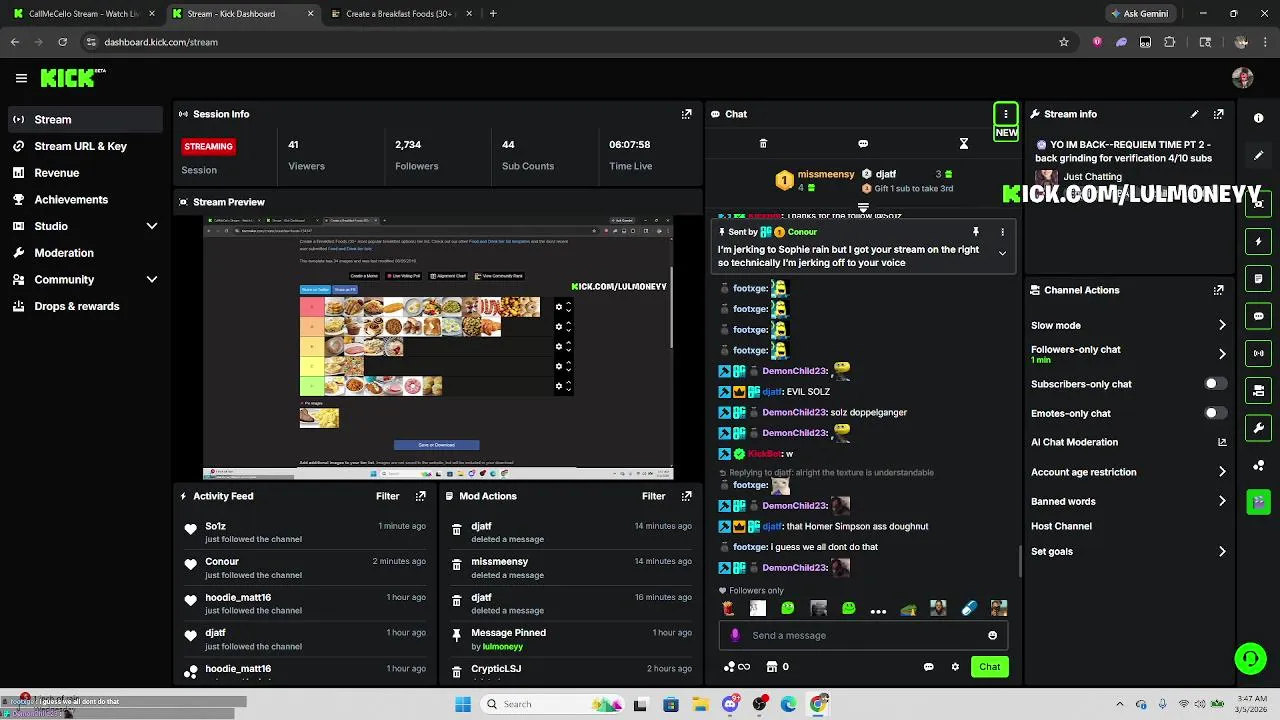
Task: Open the hamburger menu next to Kick logo
Action: click(x=21, y=78)
